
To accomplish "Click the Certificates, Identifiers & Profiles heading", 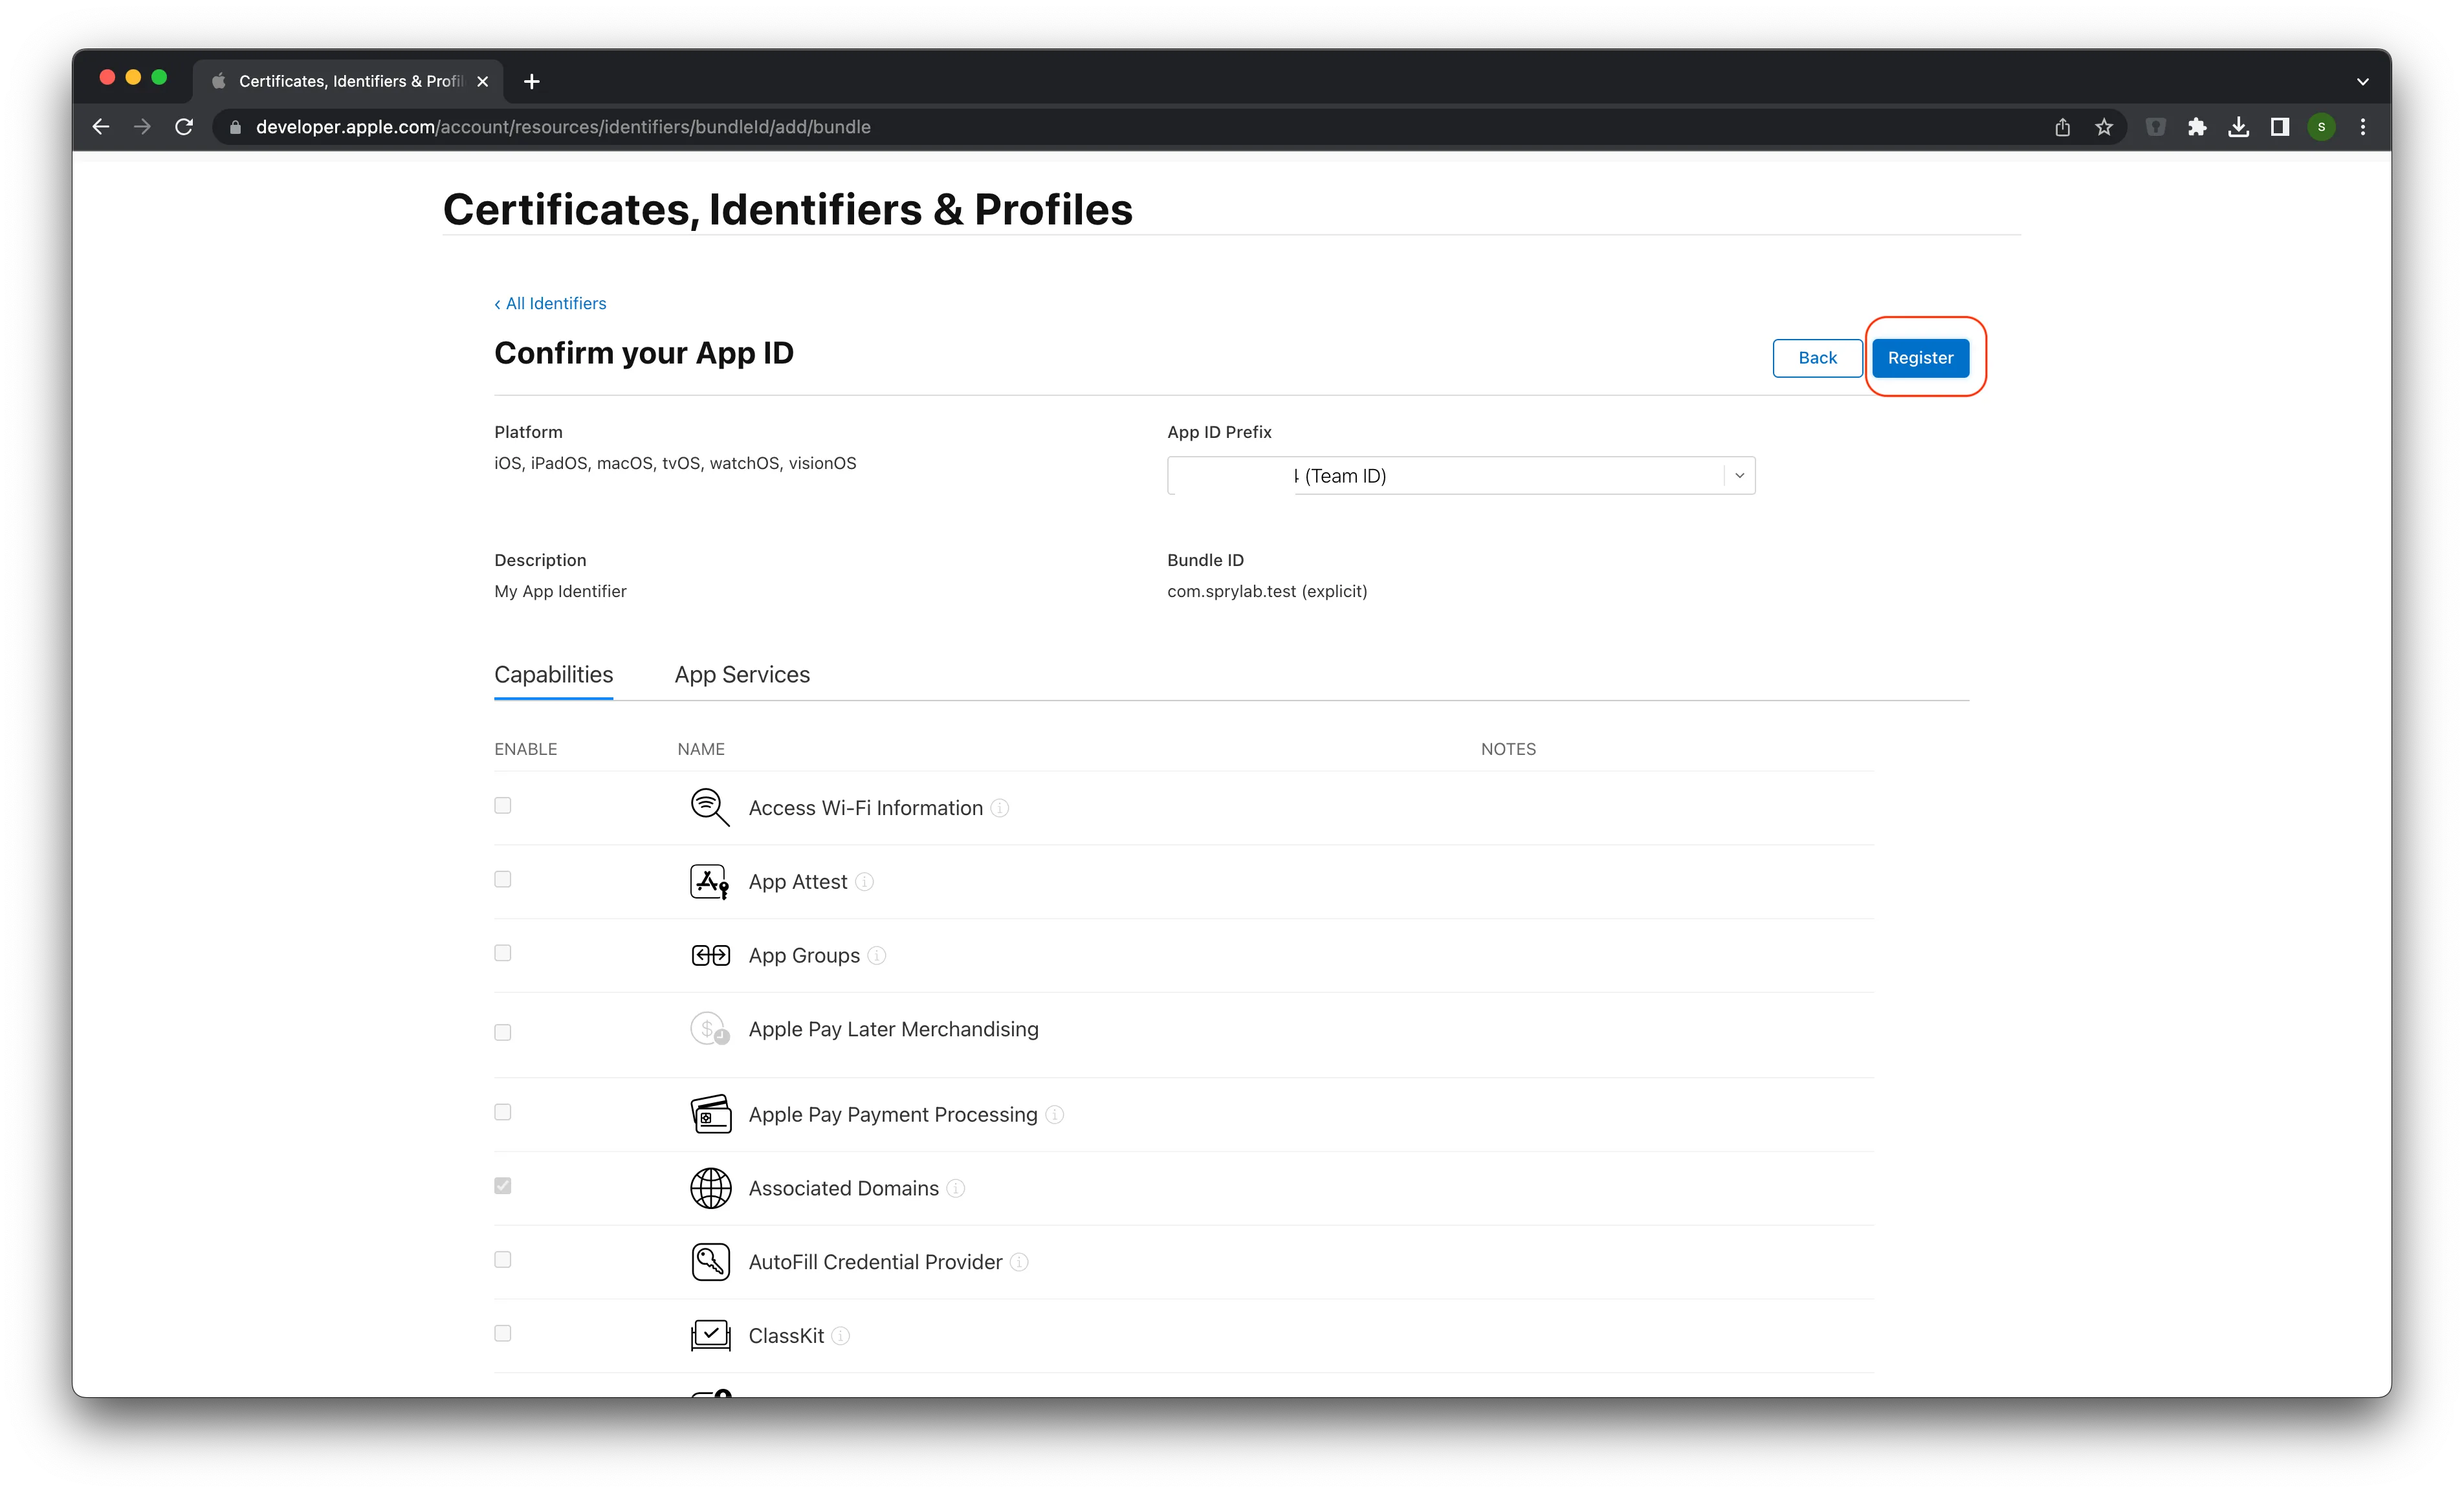I will (788, 209).
